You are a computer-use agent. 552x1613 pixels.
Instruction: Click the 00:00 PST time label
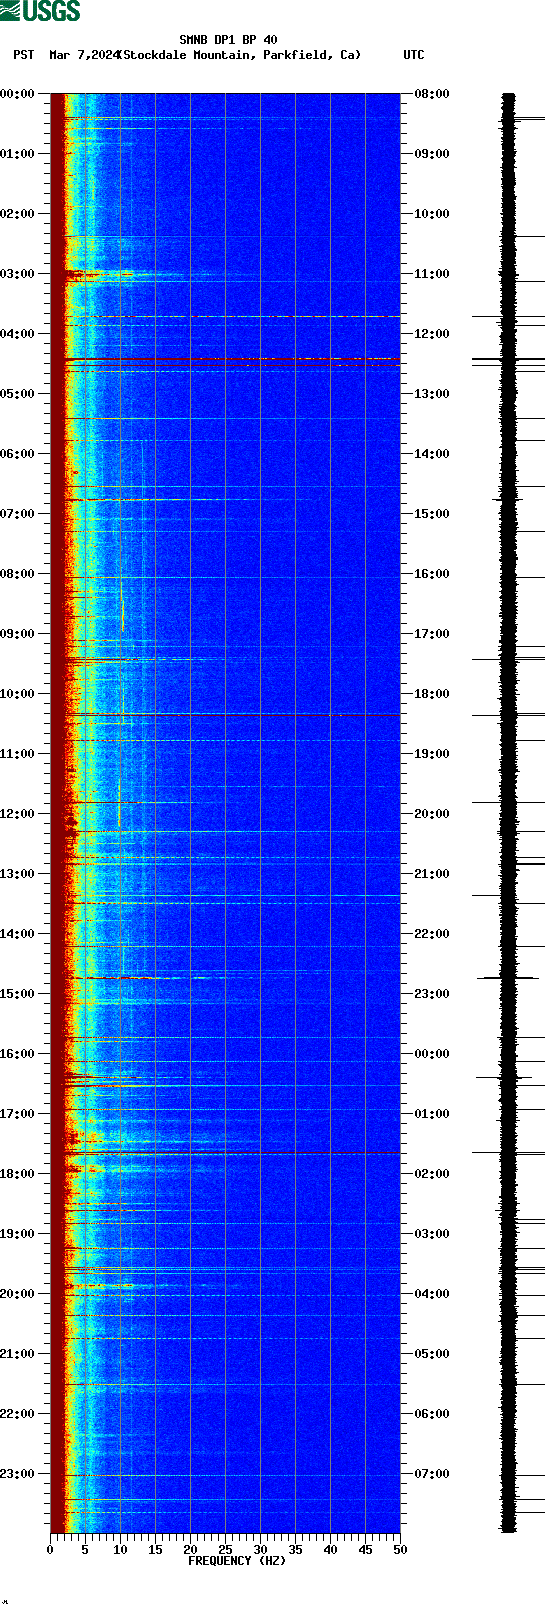[18, 94]
